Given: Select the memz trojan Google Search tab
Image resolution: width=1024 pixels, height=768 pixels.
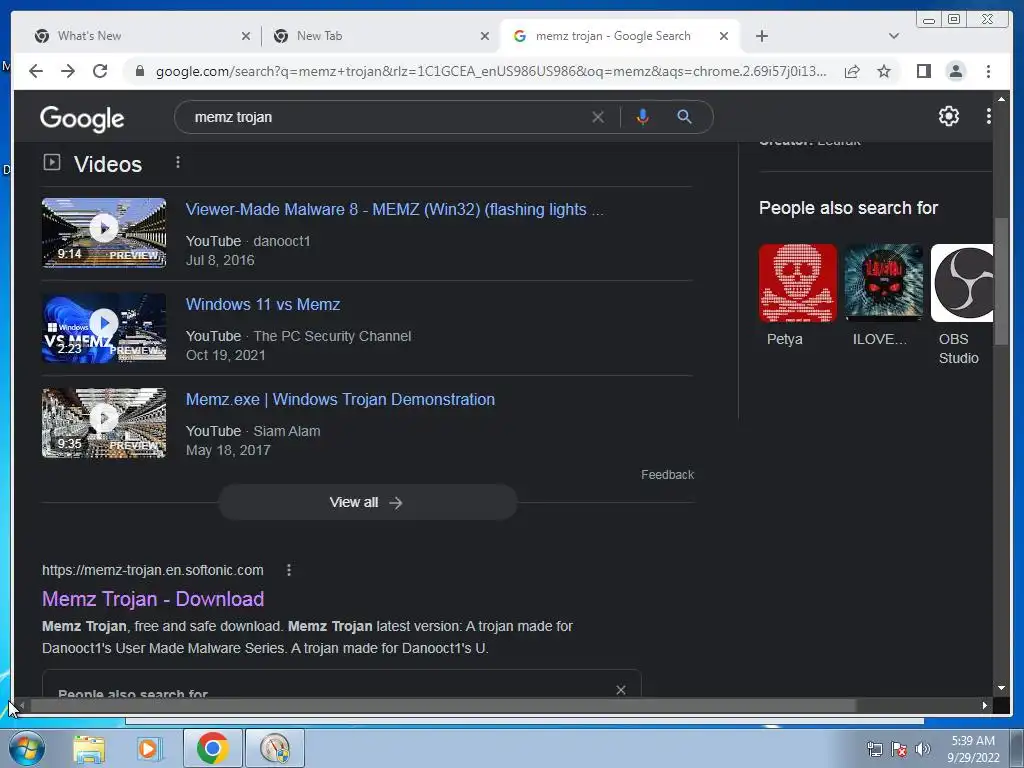Looking at the screenshot, I should [x=619, y=36].
